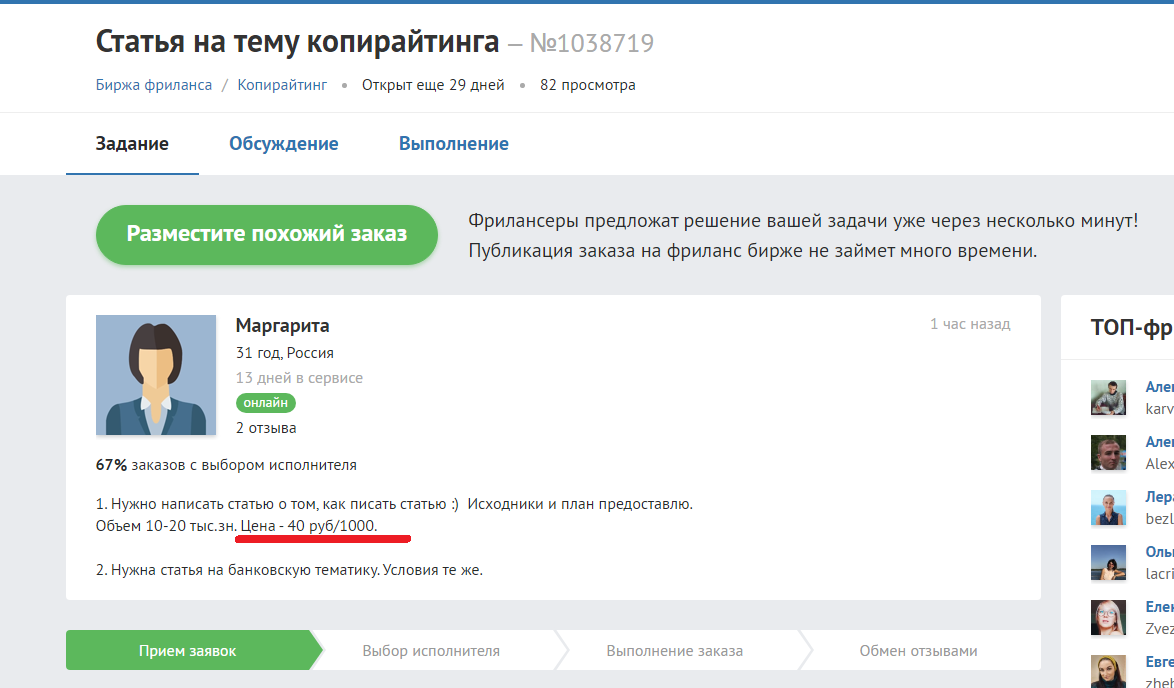Open first top freelancer avatar beside karv
Image resolution: width=1174 pixels, height=688 pixels.
tap(1108, 398)
